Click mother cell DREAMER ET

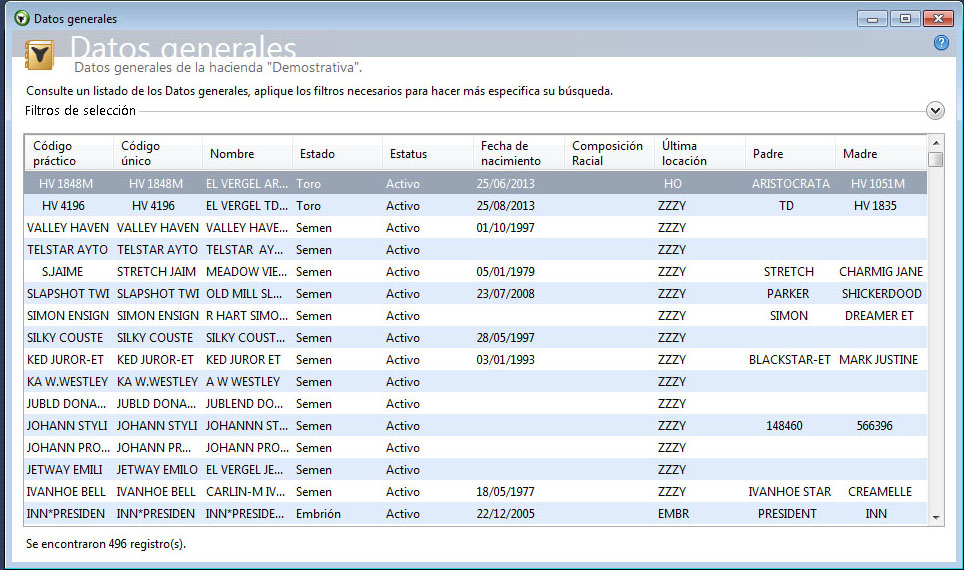[x=879, y=315]
